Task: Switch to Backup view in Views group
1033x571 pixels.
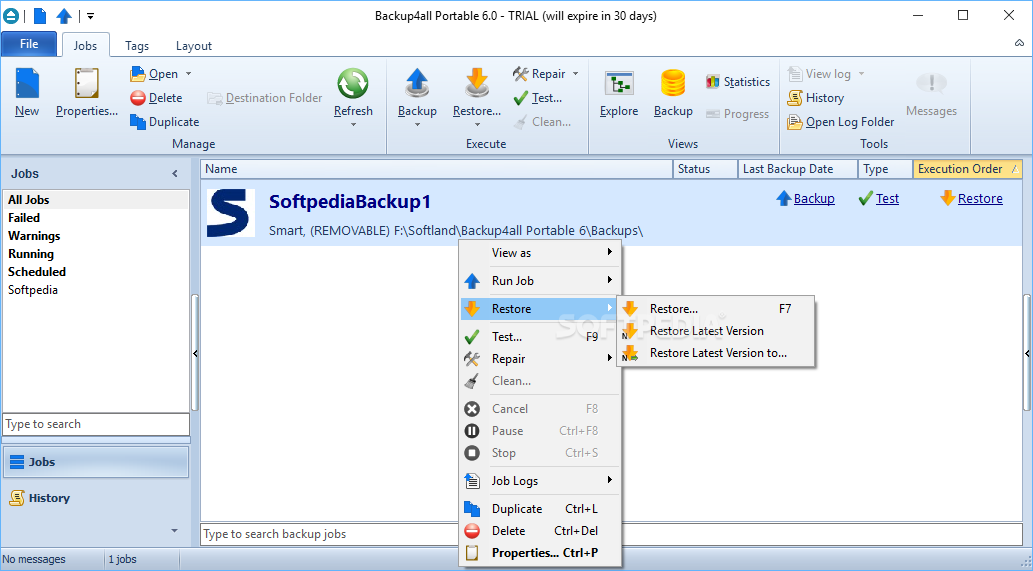Action: click(673, 94)
